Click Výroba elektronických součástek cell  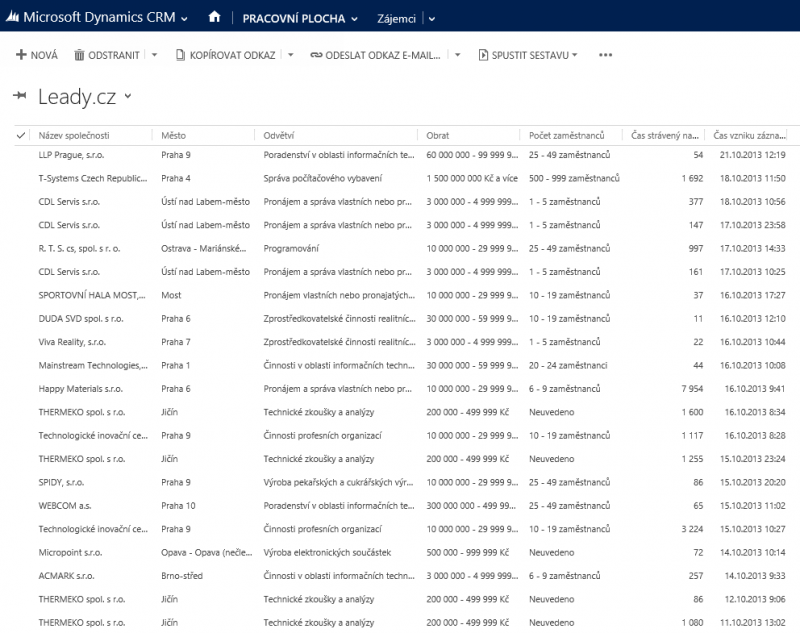coord(327,552)
